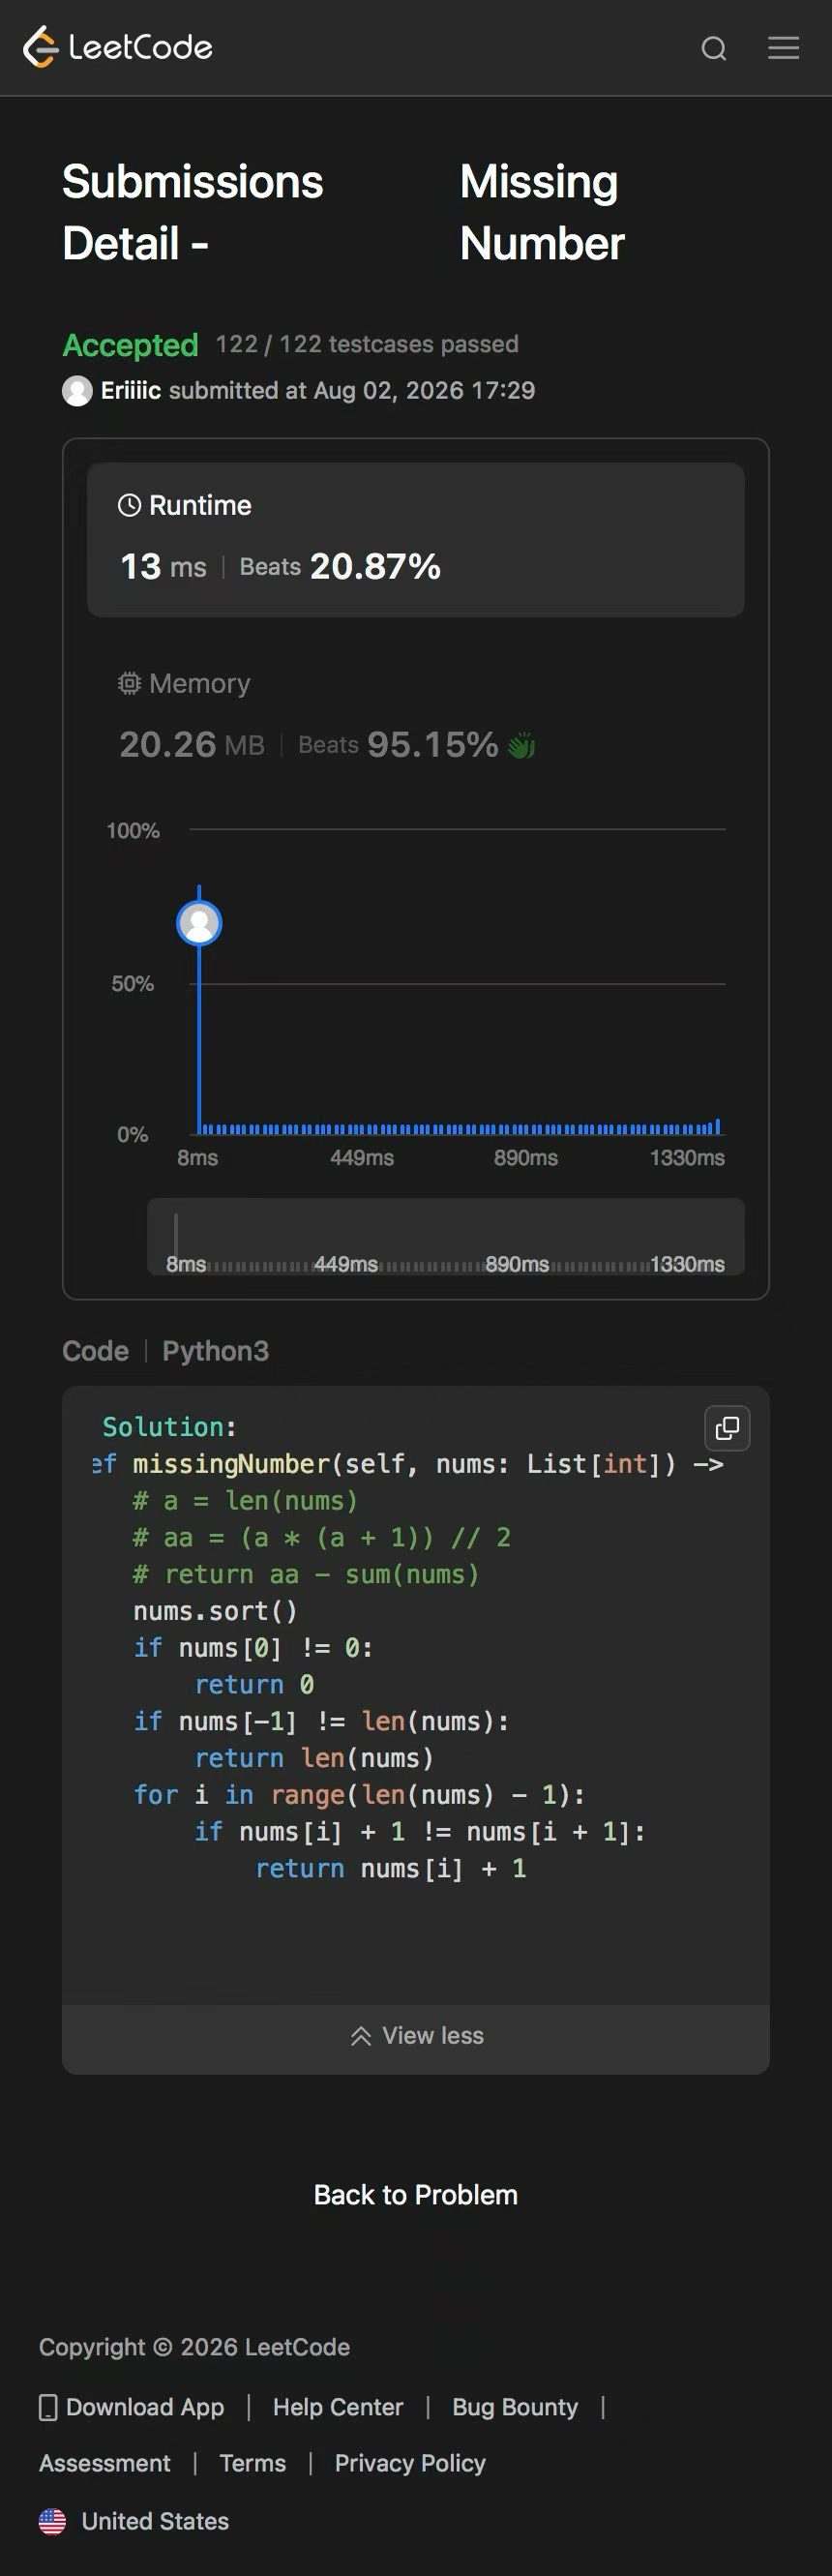The image size is (832, 2576).
Task: Open the hamburger navigation menu
Action: tap(783, 48)
